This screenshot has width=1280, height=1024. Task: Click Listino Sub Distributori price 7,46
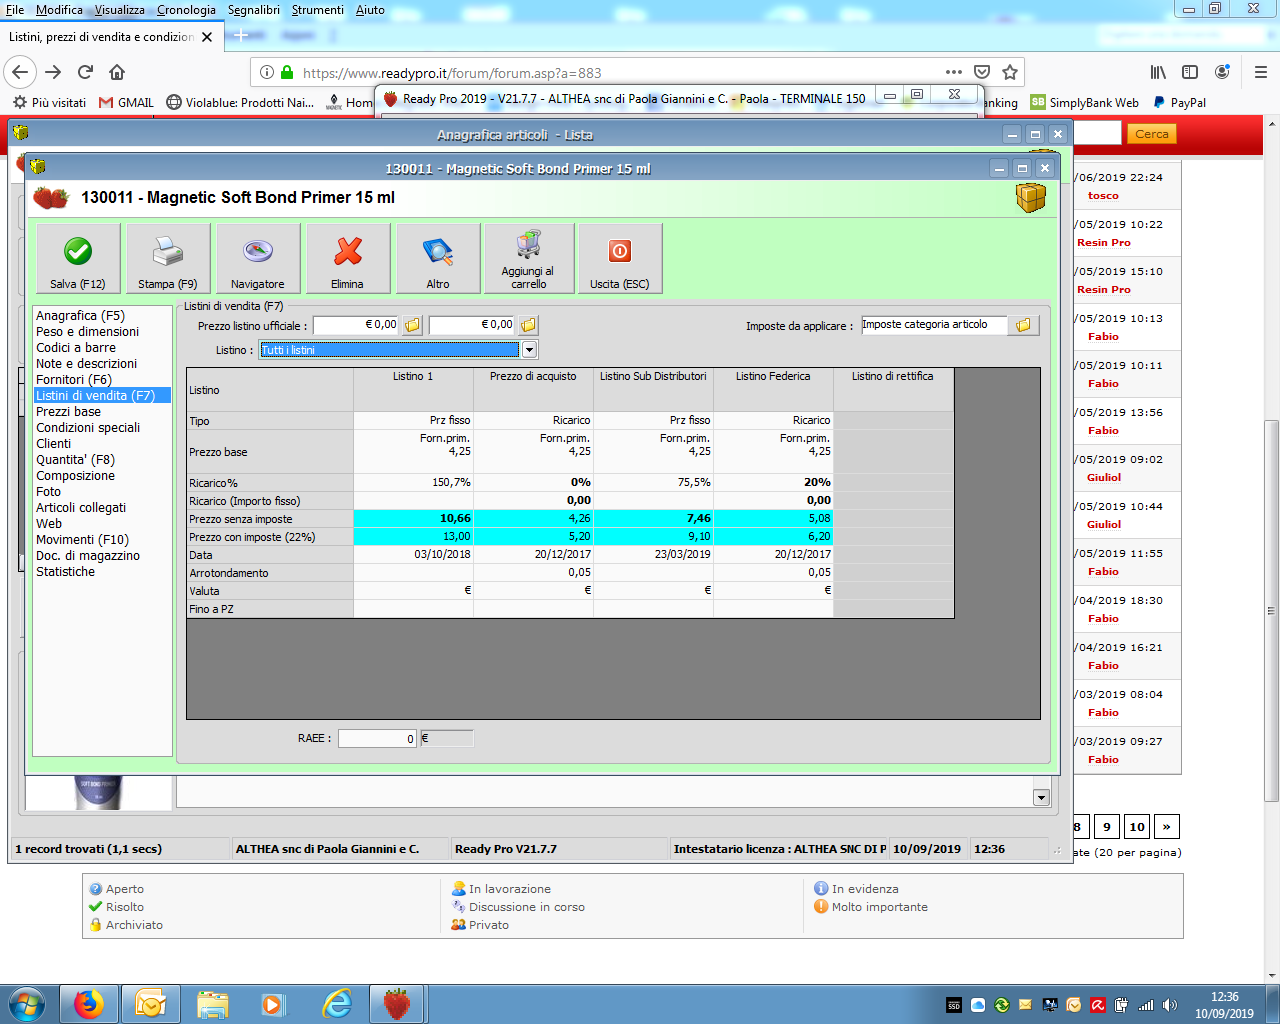click(653, 518)
